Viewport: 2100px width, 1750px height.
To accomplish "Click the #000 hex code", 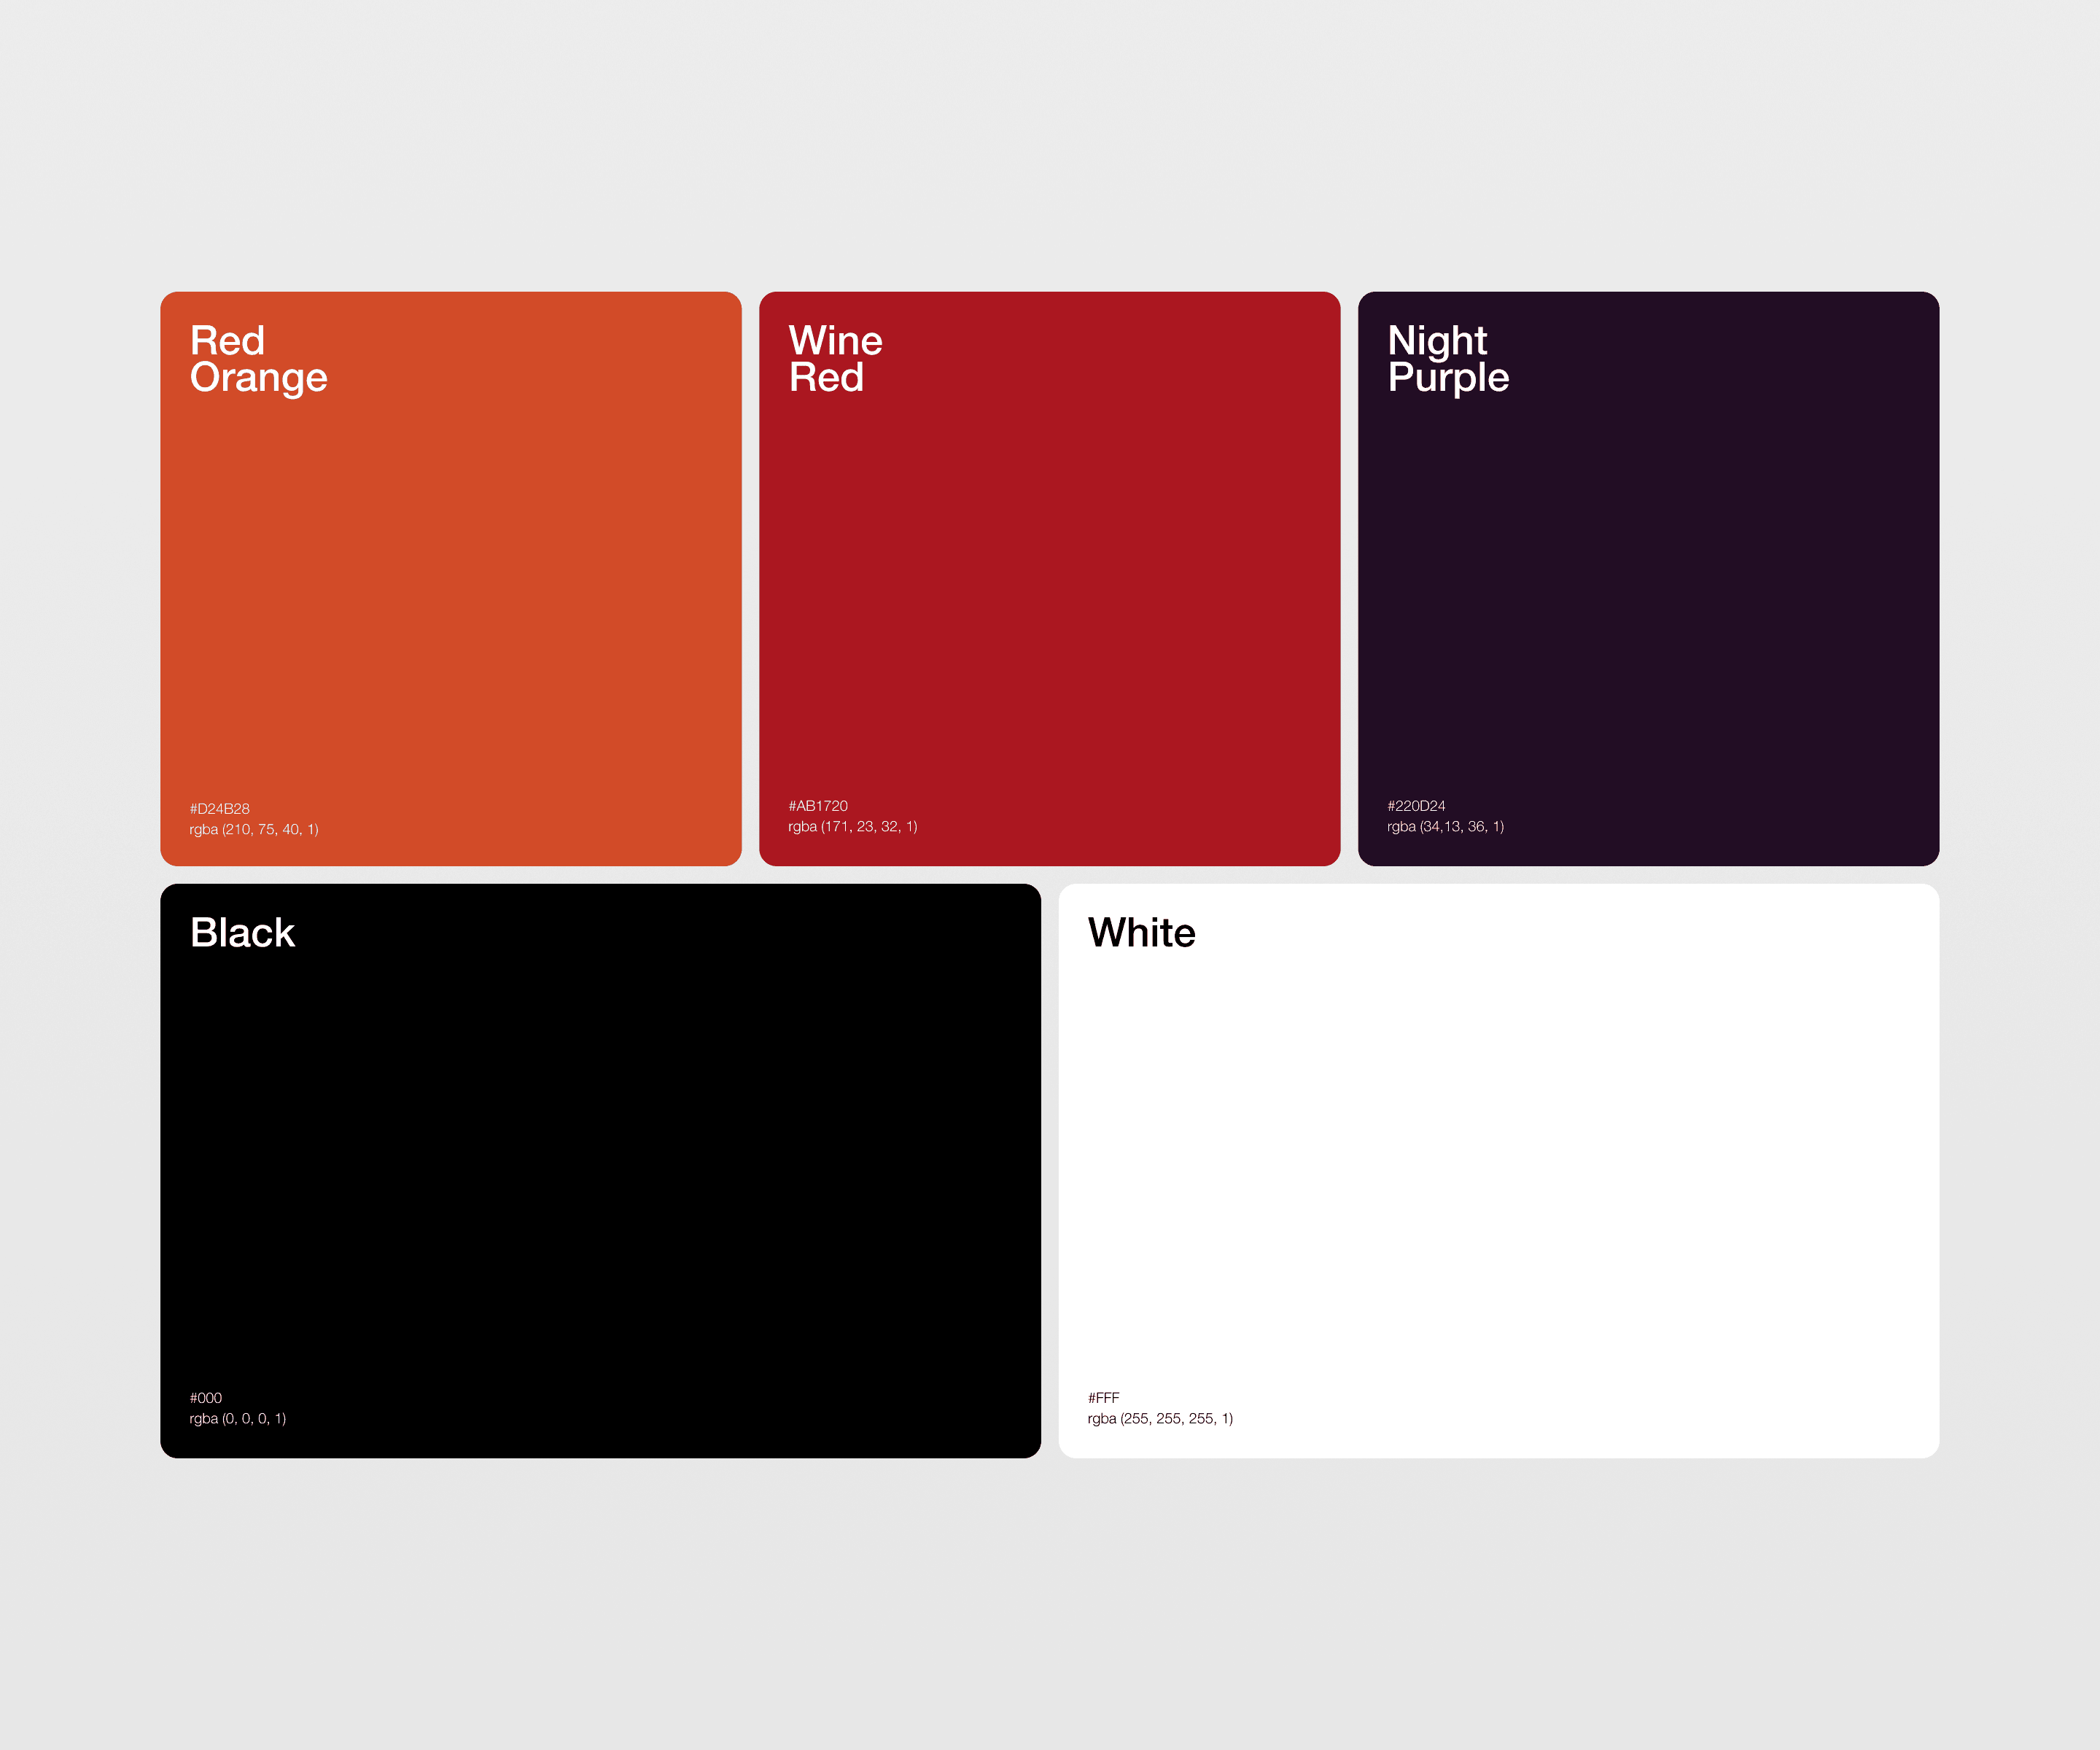I will pos(205,1397).
